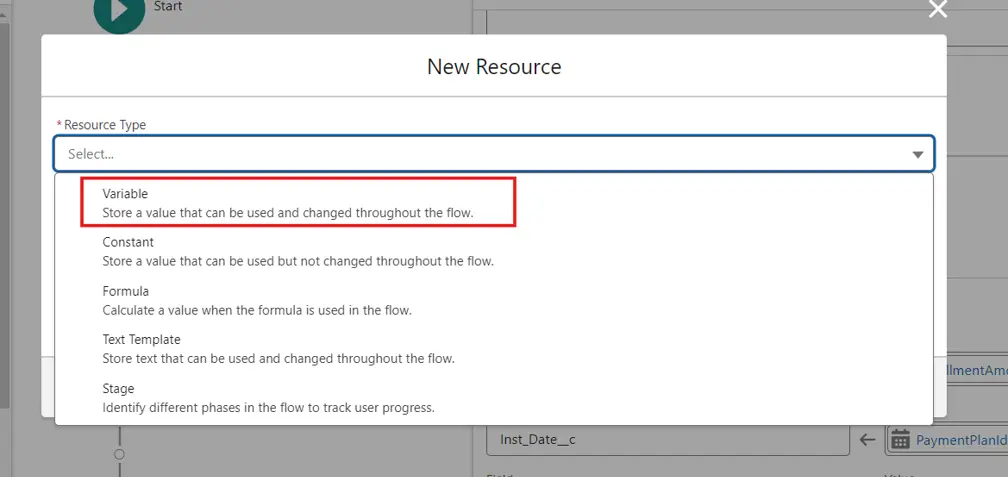Click the New Resource dialog heading
Screen dimensions: 1008x477
click(494, 67)
